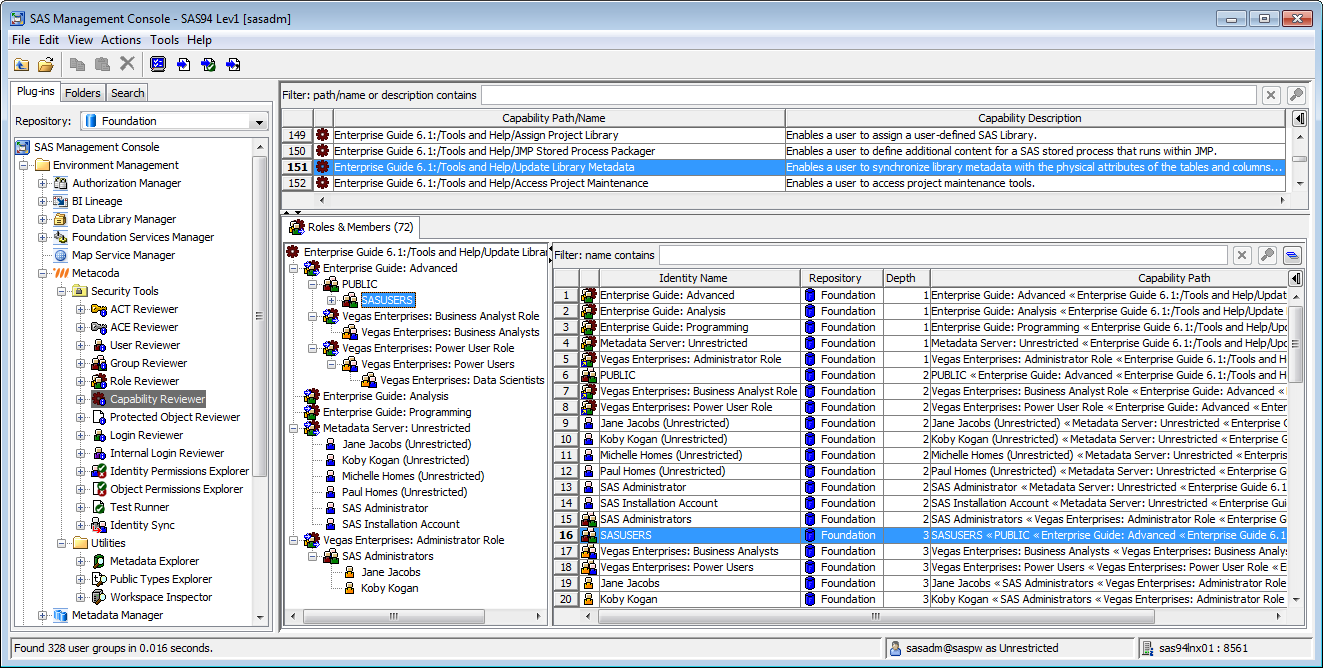Viewport: 1323px width, 668px height.
Task: Collapse the Environment Management node
Action: [x=24, y=165]
